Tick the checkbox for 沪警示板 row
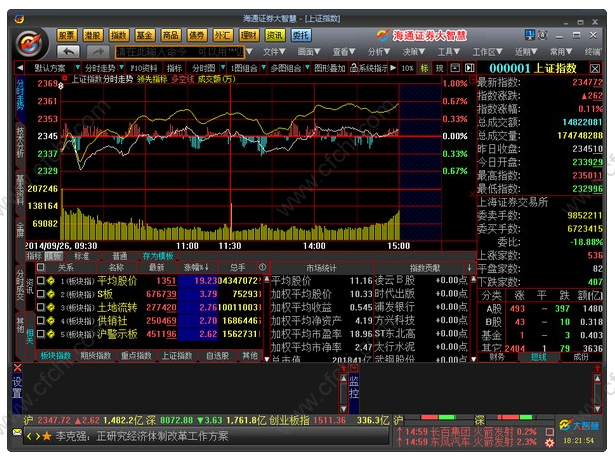Image resolution: width=615 pixels, height=460 pixels. pos(40,334)
